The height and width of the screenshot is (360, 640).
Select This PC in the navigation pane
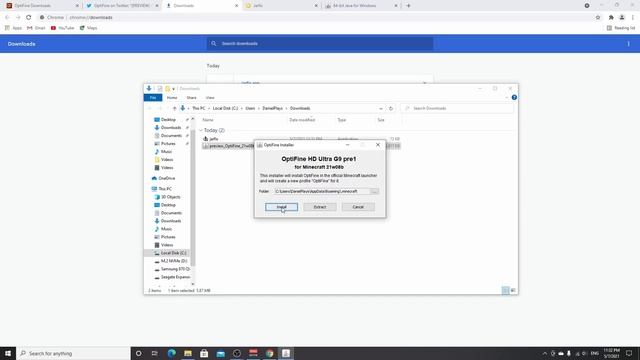point(165,189)
